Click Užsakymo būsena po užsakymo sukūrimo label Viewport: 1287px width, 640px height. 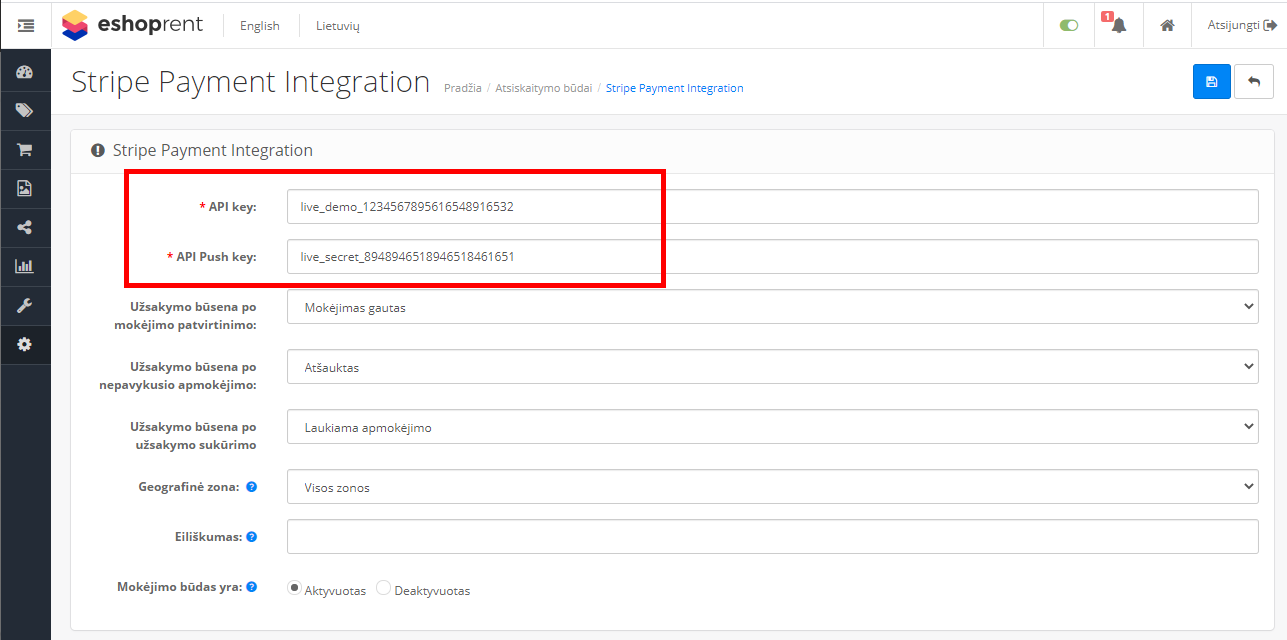coord(193,436)
